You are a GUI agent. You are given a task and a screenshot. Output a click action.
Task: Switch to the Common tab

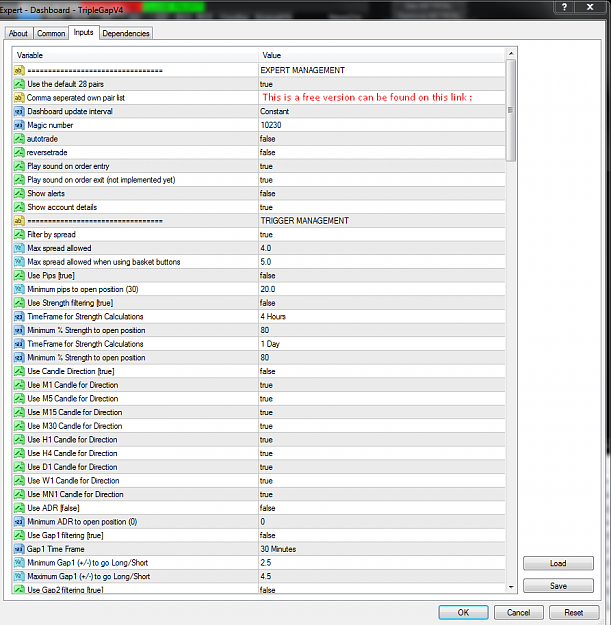pyautogui.click(x=51, y=33)
